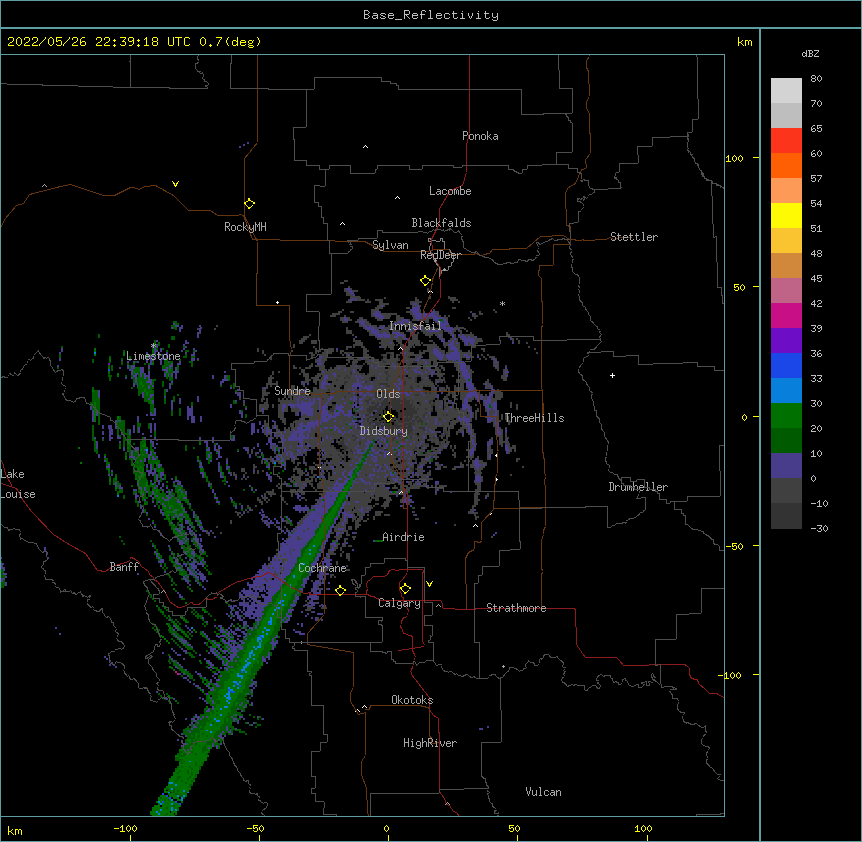862x842 pixels.
Task: Click the km label above the vertical axis
Action: click(x=744, y=42)
